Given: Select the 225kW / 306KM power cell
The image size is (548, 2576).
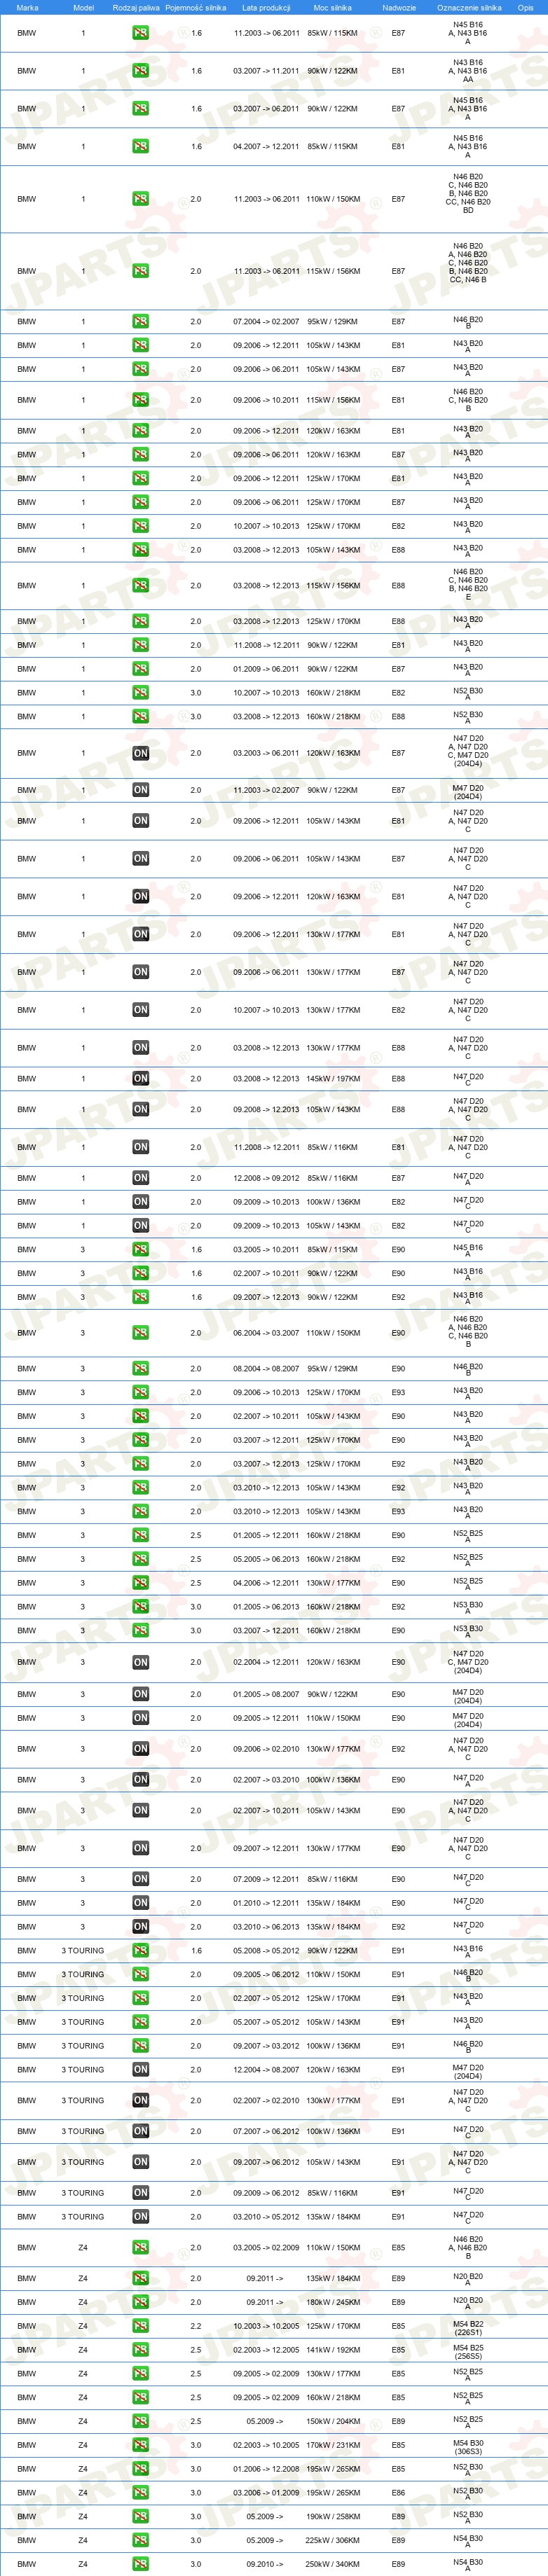Looking at the screenshot, I should tap(333, 2540).
